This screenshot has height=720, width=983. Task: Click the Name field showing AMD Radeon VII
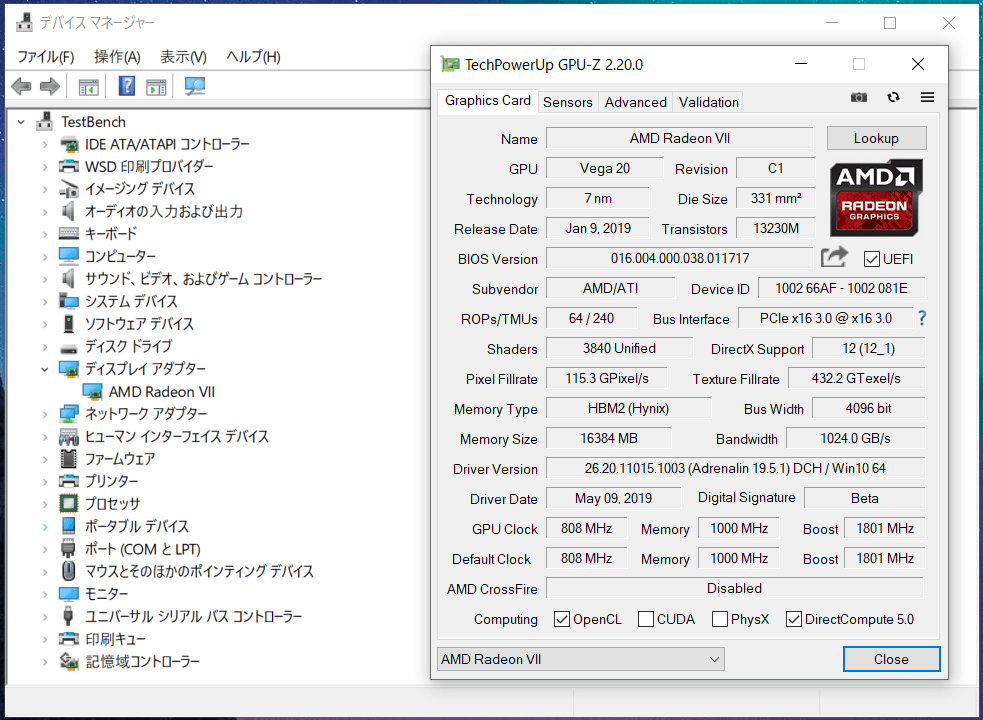click(x=680, y=138)
